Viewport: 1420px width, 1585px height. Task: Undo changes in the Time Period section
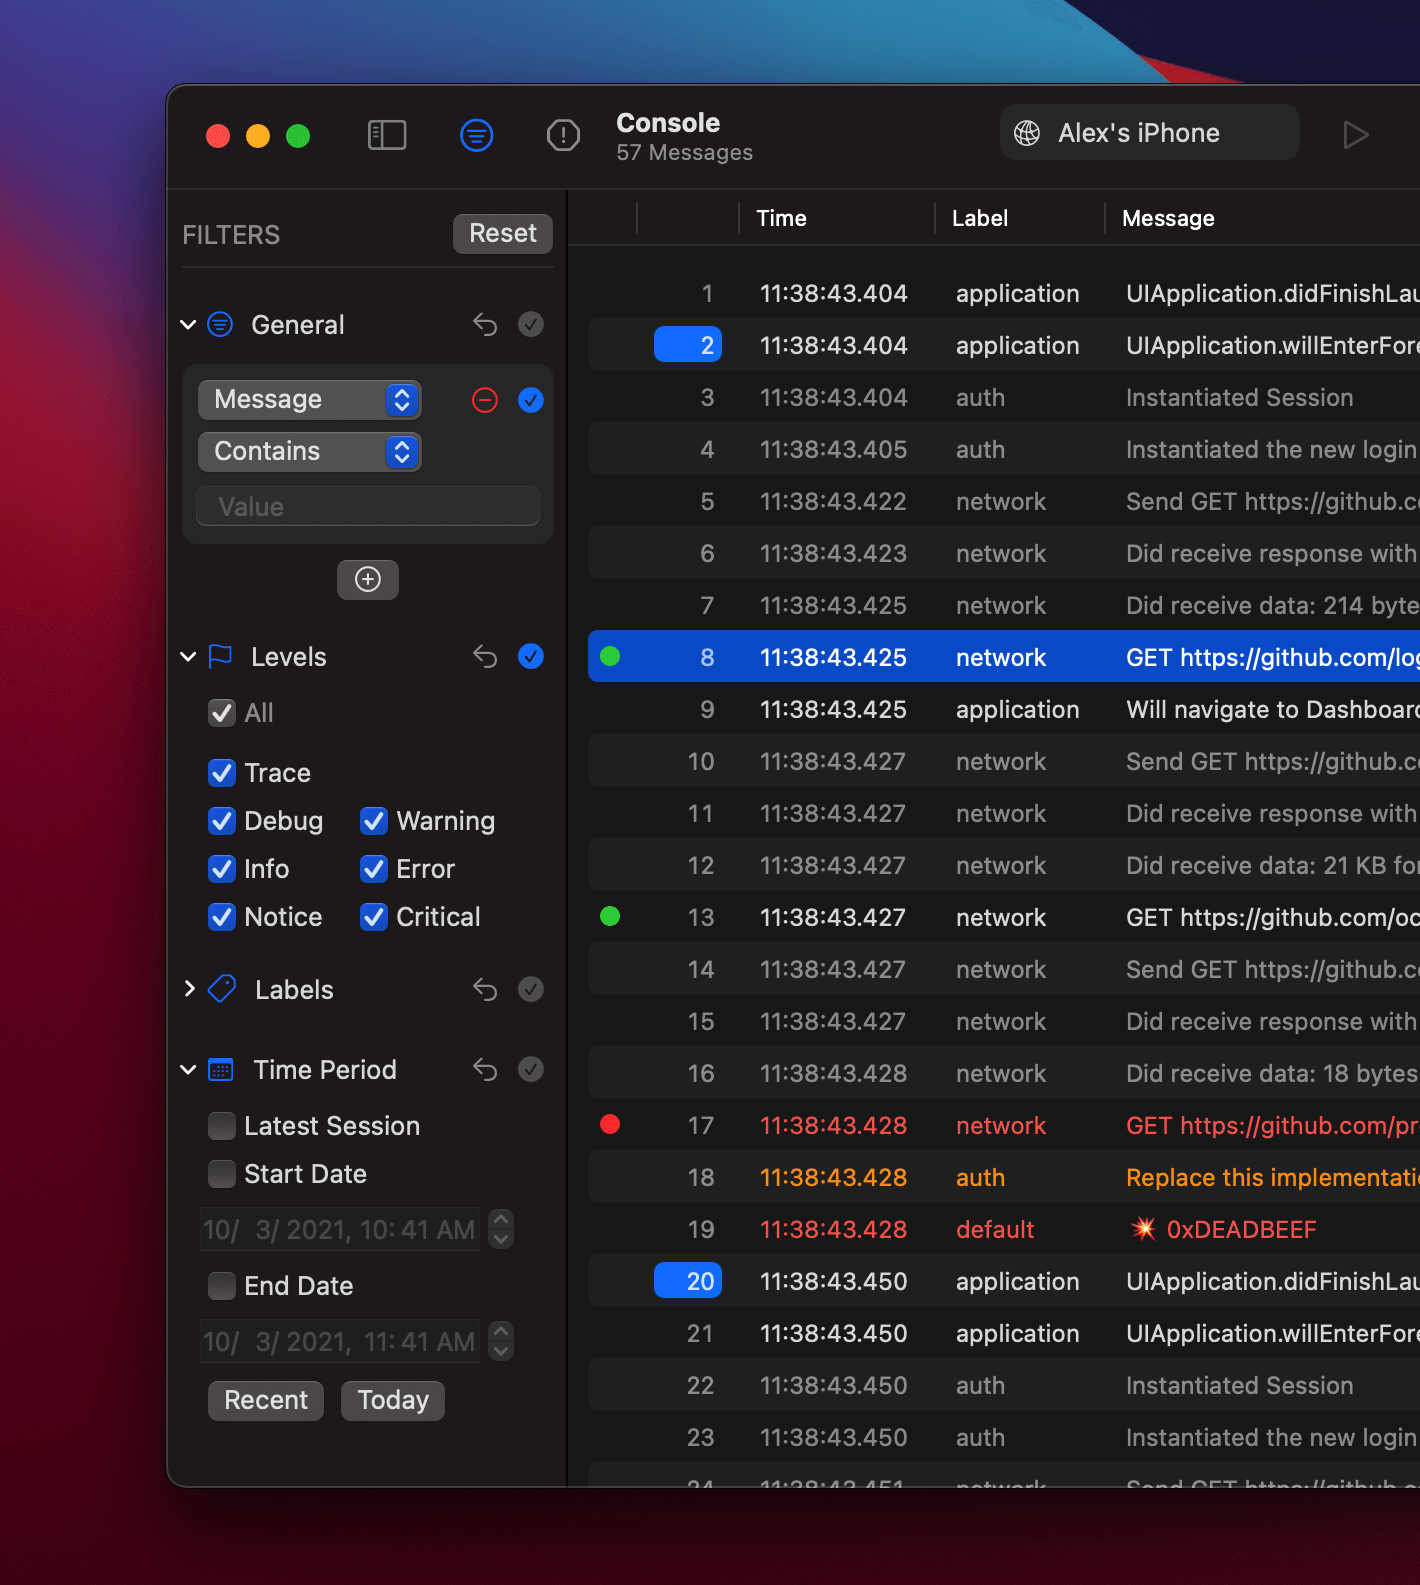click(485, 1070)
